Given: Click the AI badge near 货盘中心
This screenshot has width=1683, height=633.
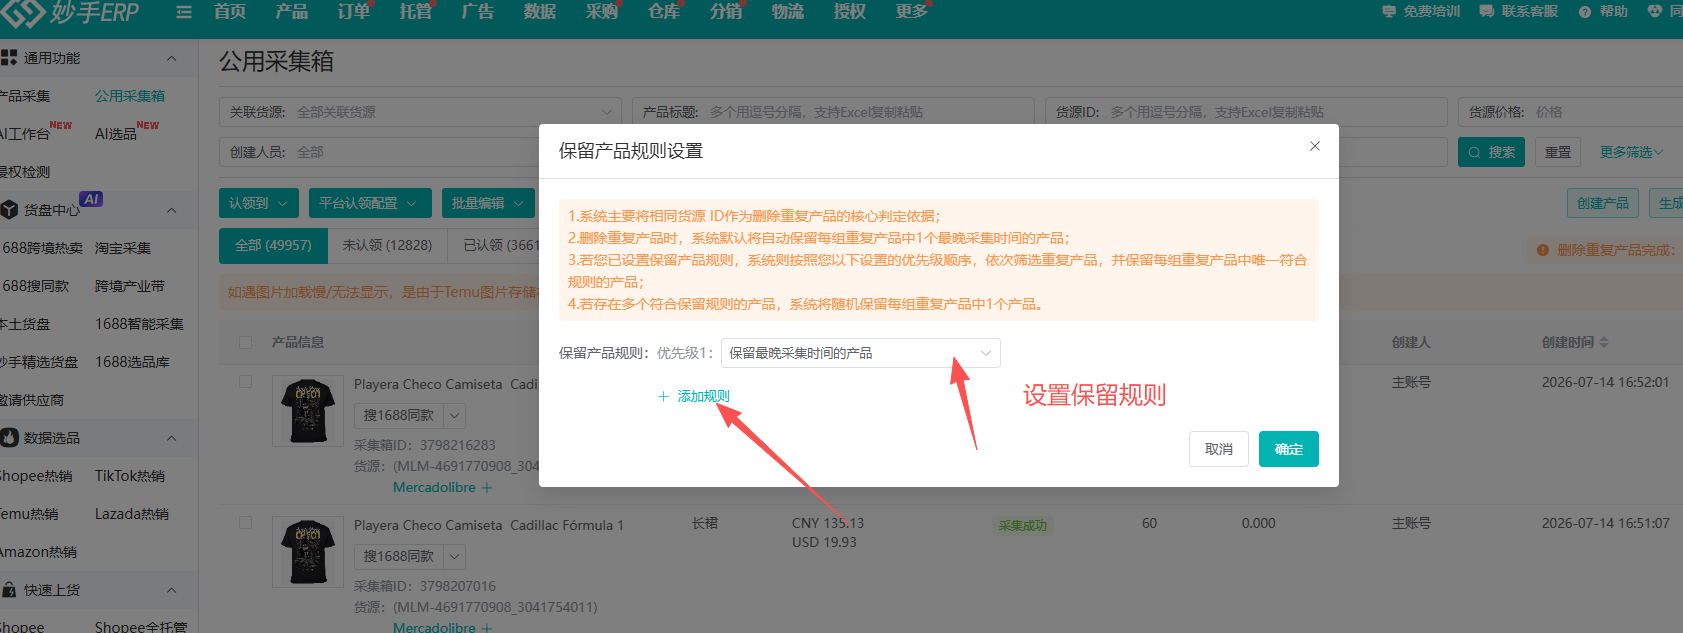Looking at the screenshot, I should (x=91, y=199).
